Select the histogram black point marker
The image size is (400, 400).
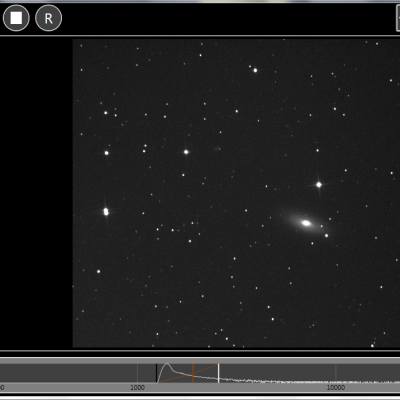pyautogui.click(x=156, y=373)
